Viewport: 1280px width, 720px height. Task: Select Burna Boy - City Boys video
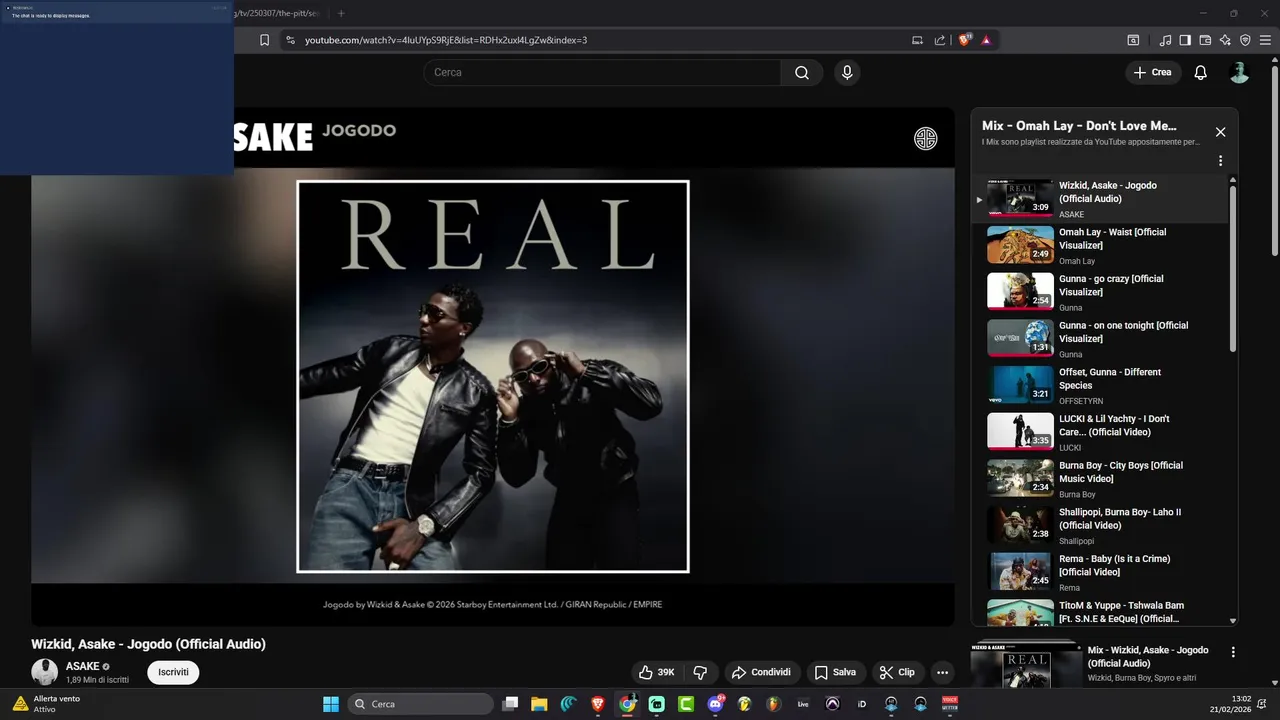(x=1101, y=479)
